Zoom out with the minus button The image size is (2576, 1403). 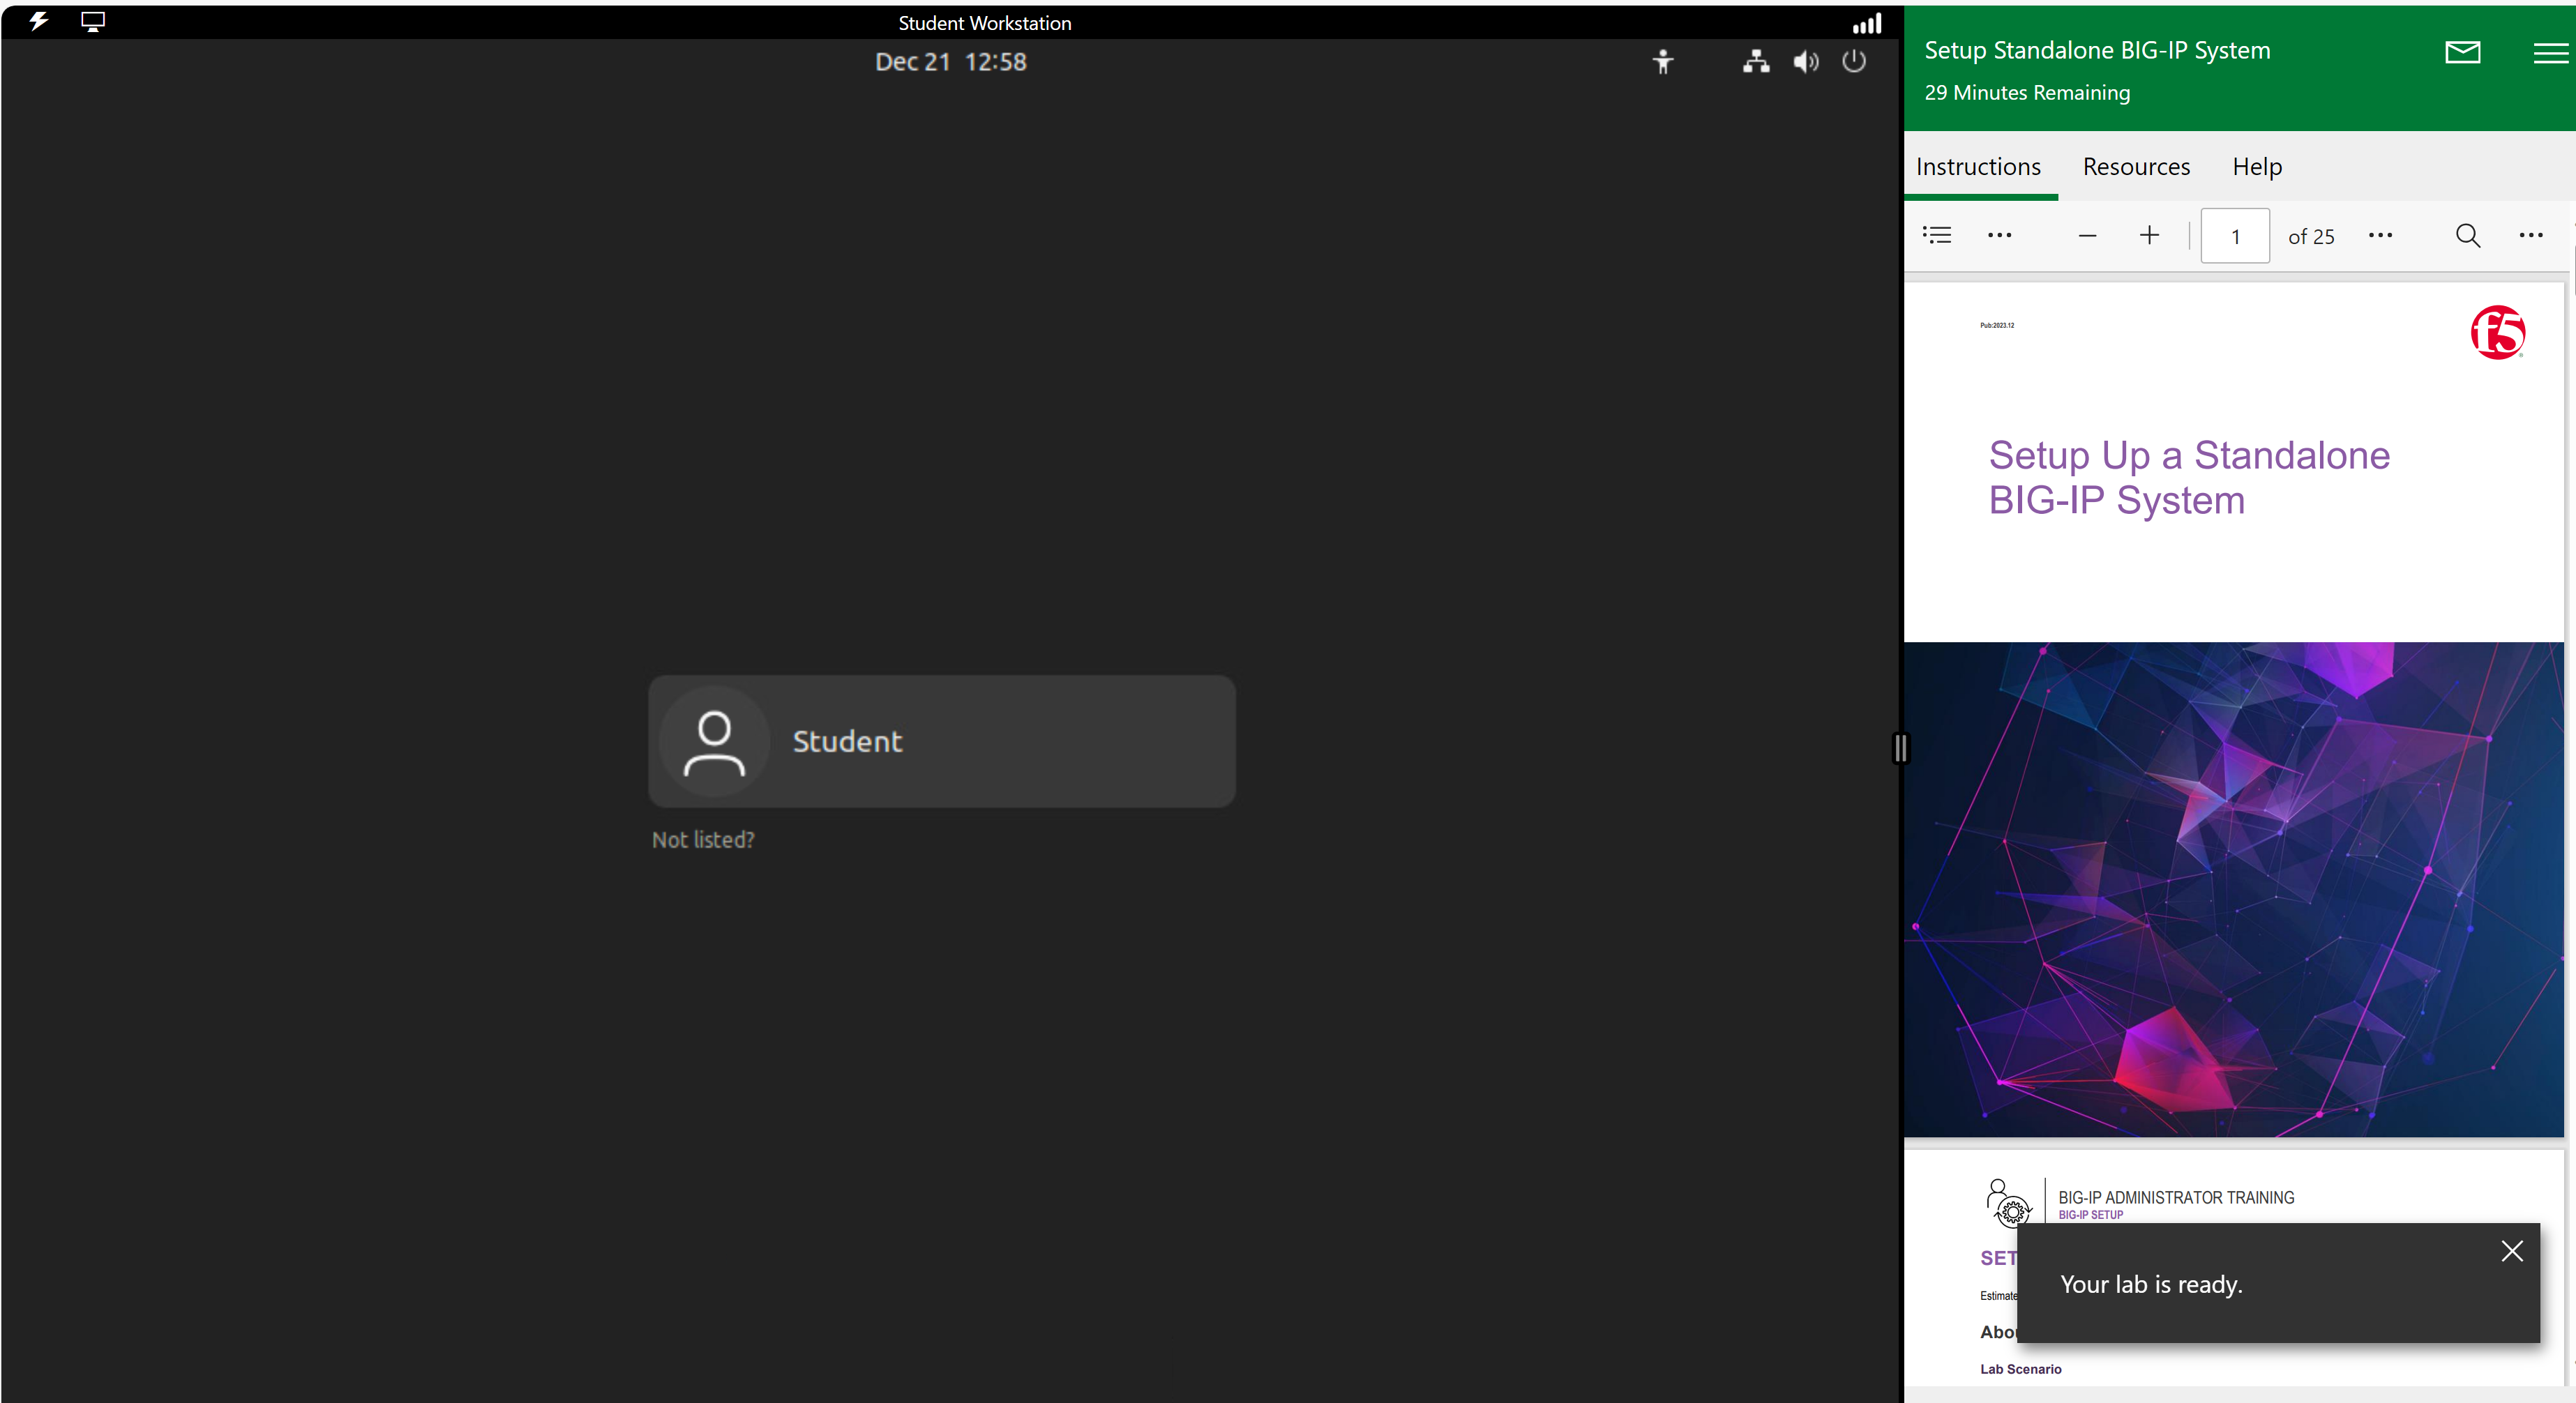[2086, 236]
